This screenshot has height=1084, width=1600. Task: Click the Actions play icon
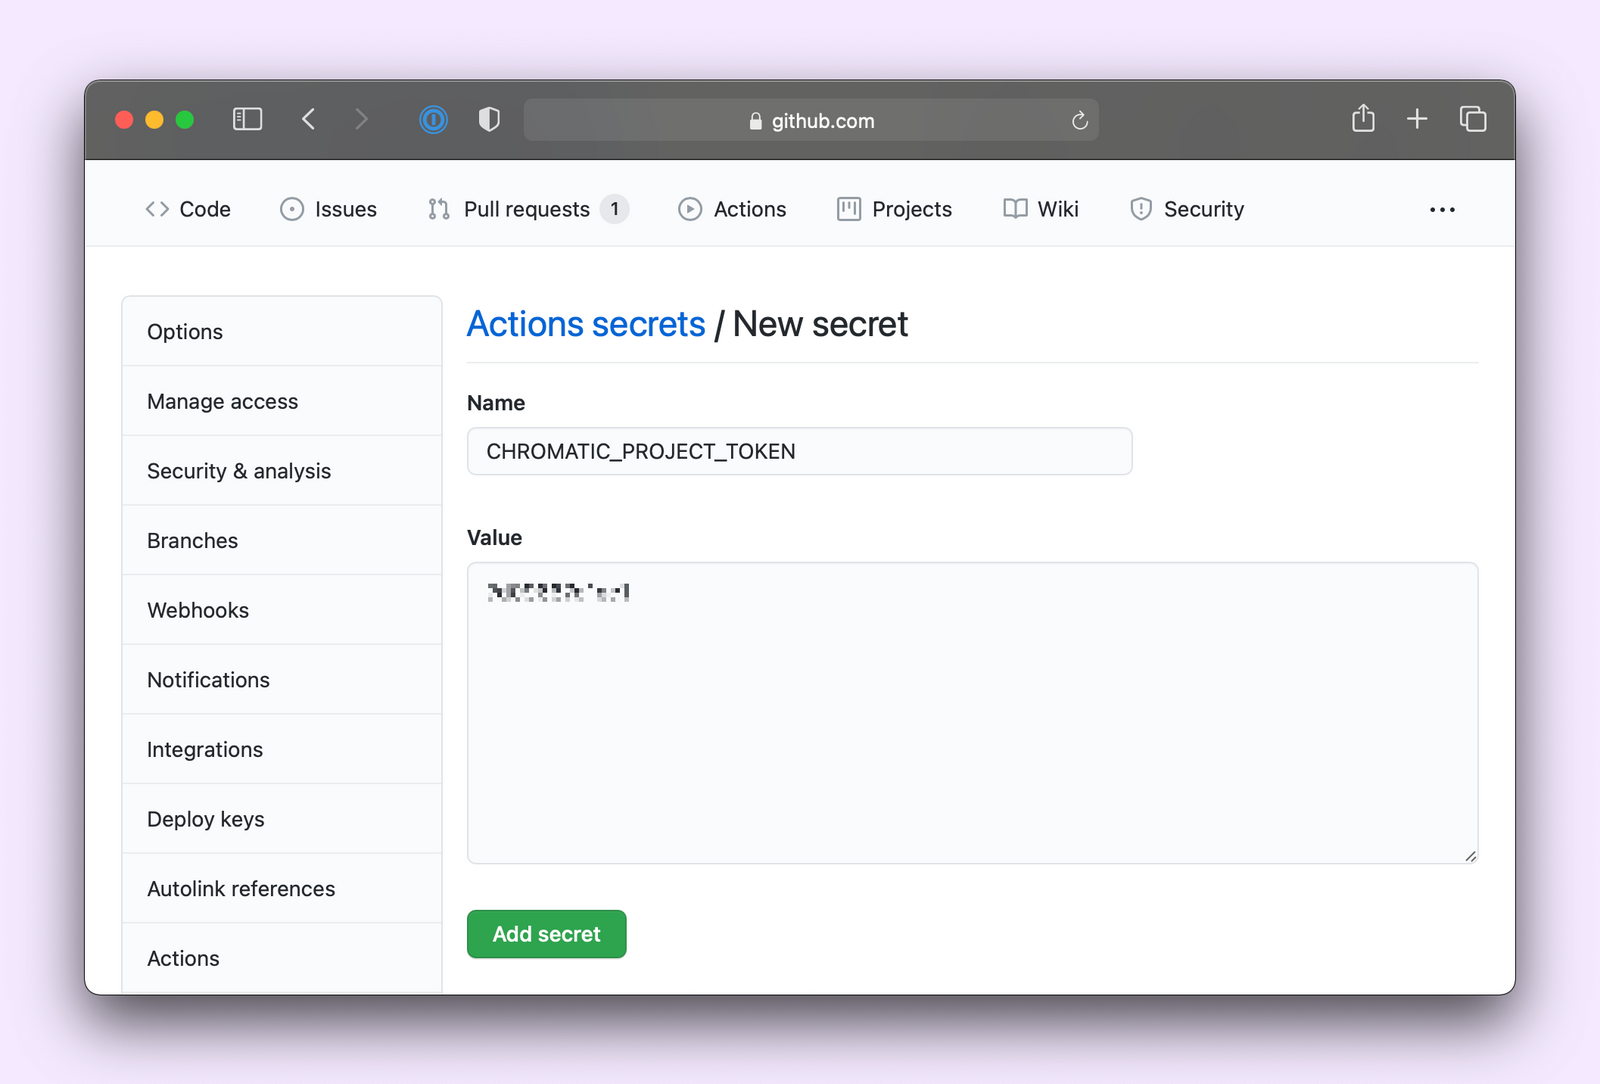pos(690,209)
